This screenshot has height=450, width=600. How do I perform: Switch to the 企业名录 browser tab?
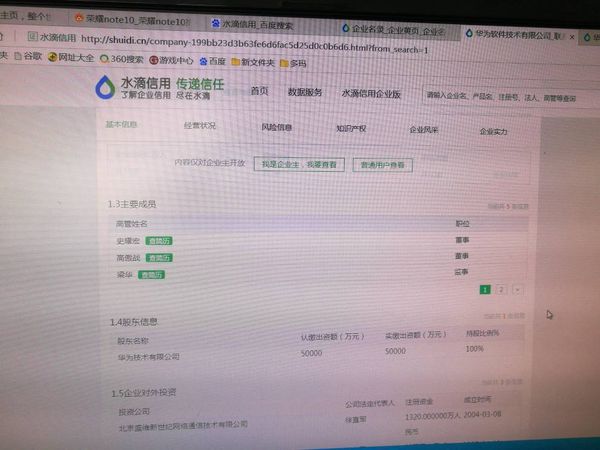[x=394, y=29]
